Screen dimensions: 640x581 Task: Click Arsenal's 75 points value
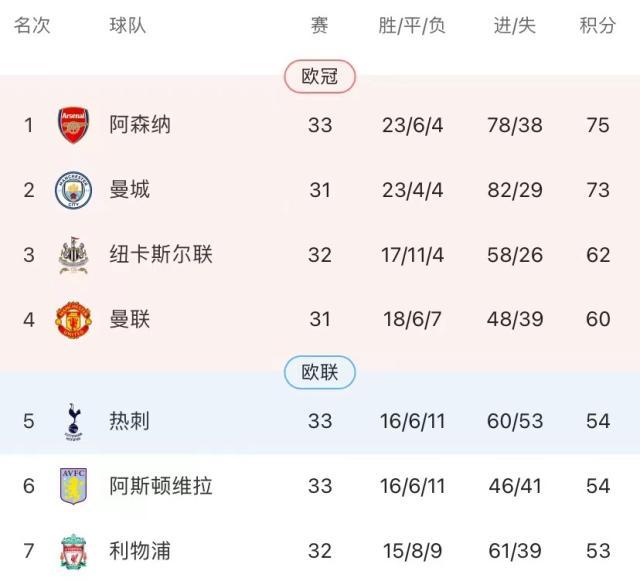coord(598,125)
